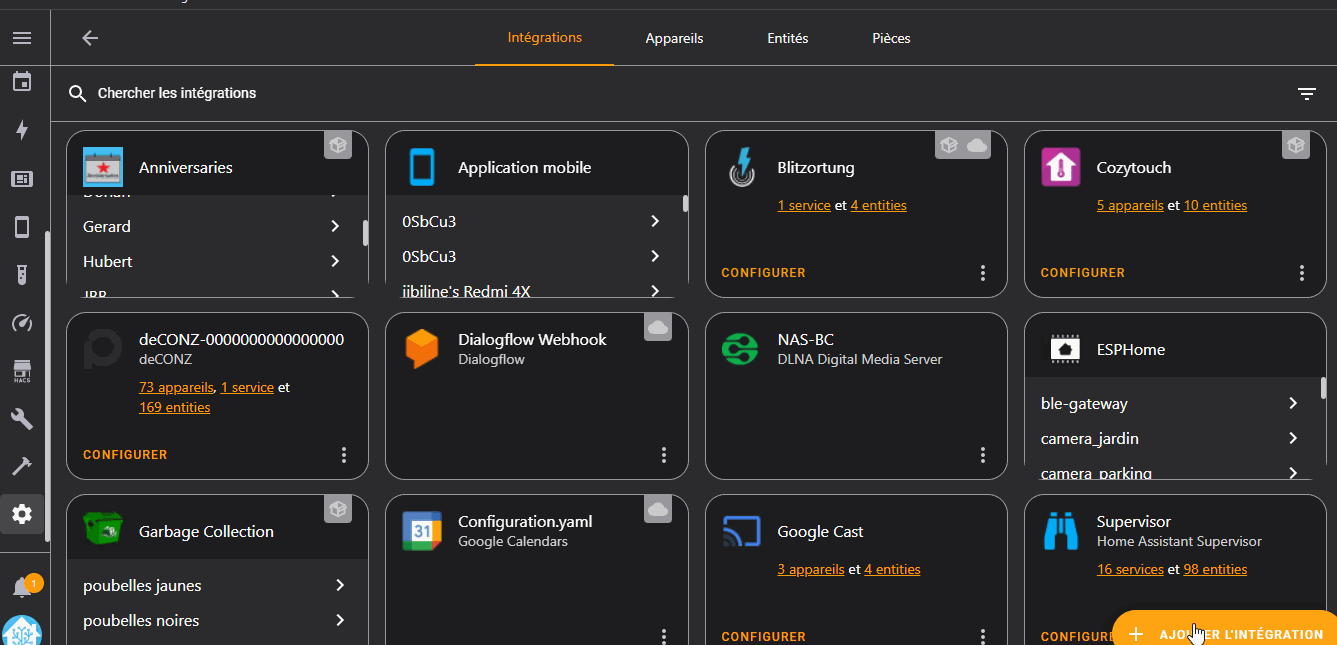This screenshot has width=1337, height=645.
Task: Click the custom integration cube badge on Anniversaries
Action: [x=338, y=145]
